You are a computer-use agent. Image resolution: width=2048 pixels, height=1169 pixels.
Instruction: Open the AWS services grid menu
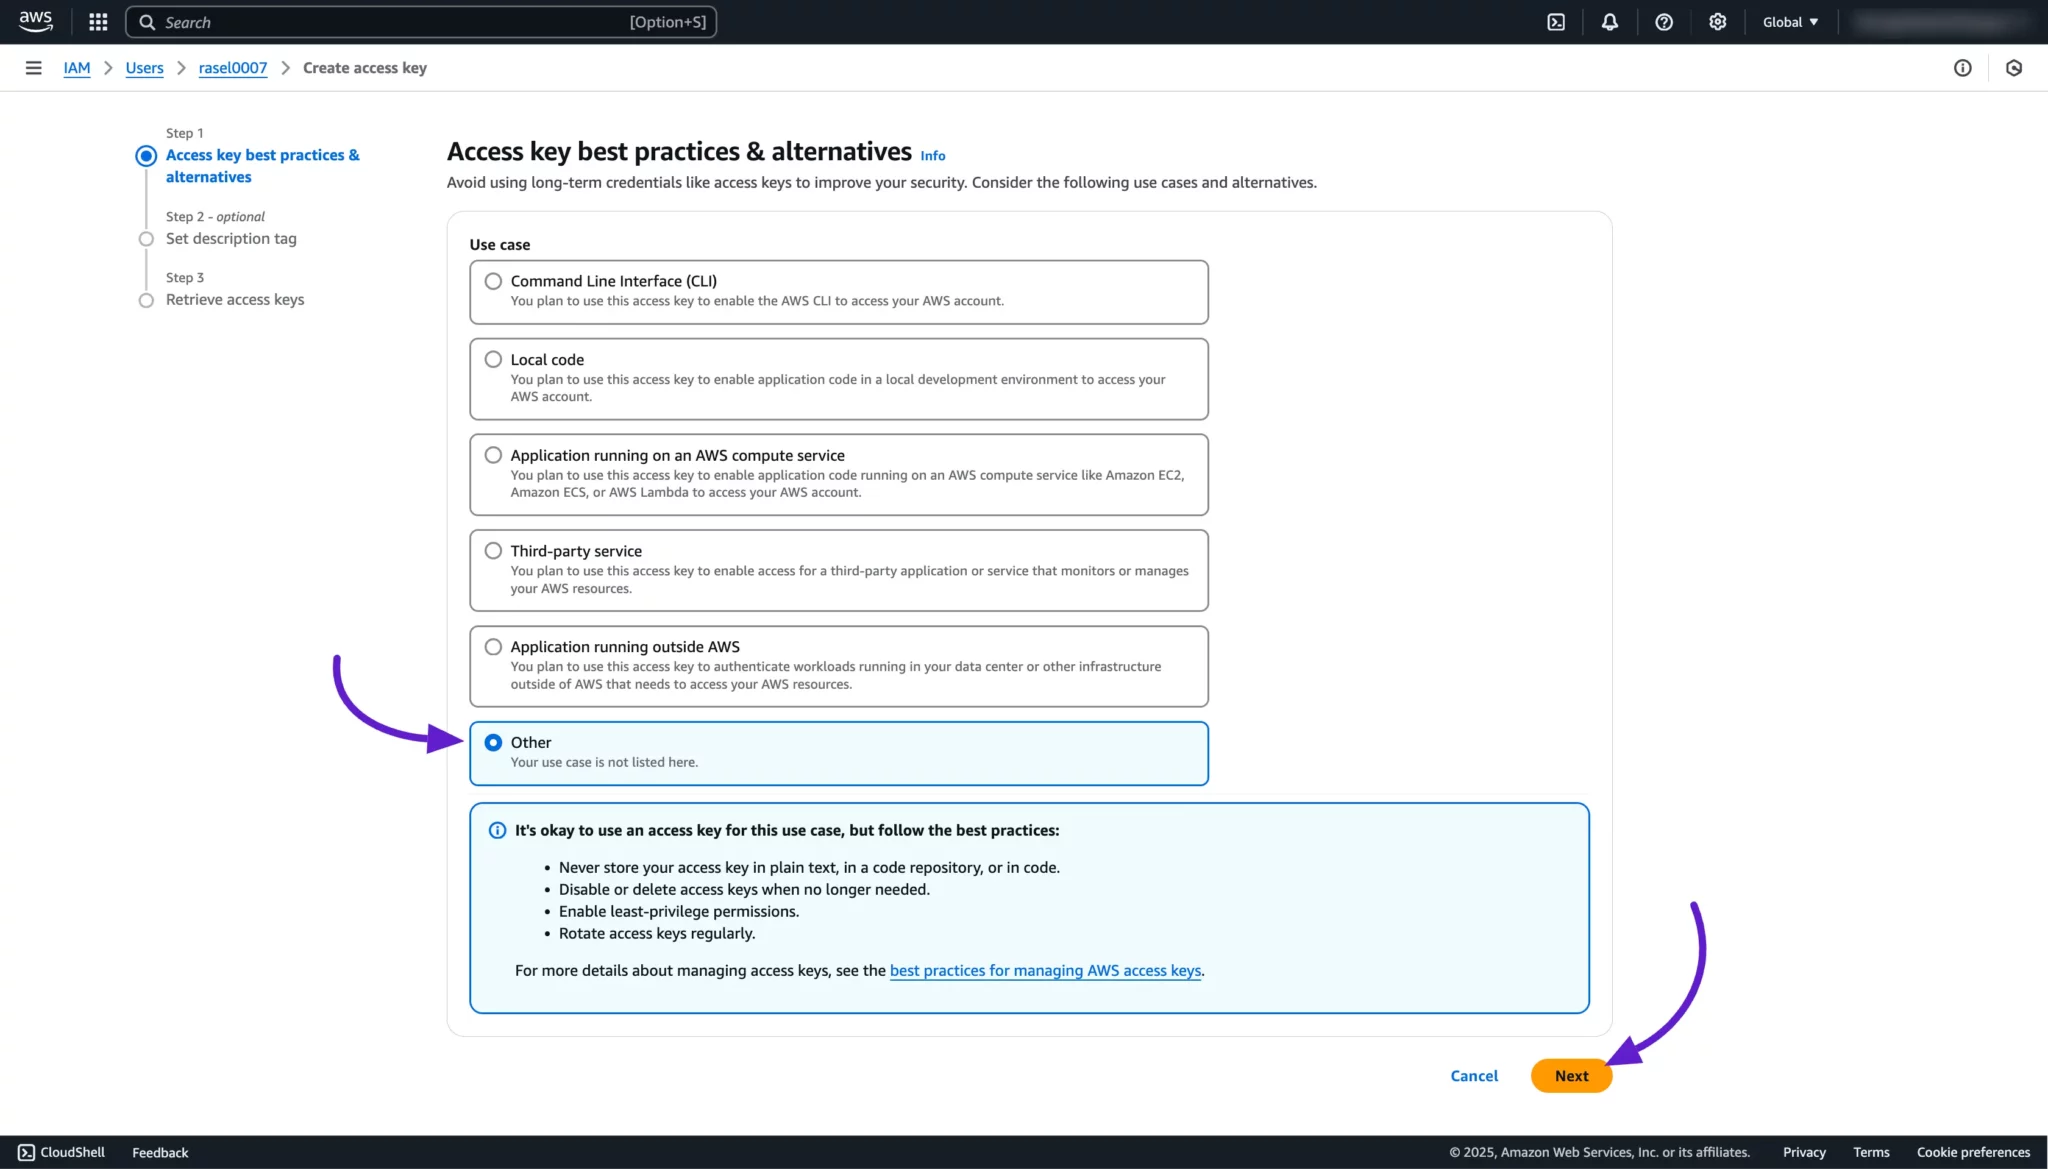[98, 22]
